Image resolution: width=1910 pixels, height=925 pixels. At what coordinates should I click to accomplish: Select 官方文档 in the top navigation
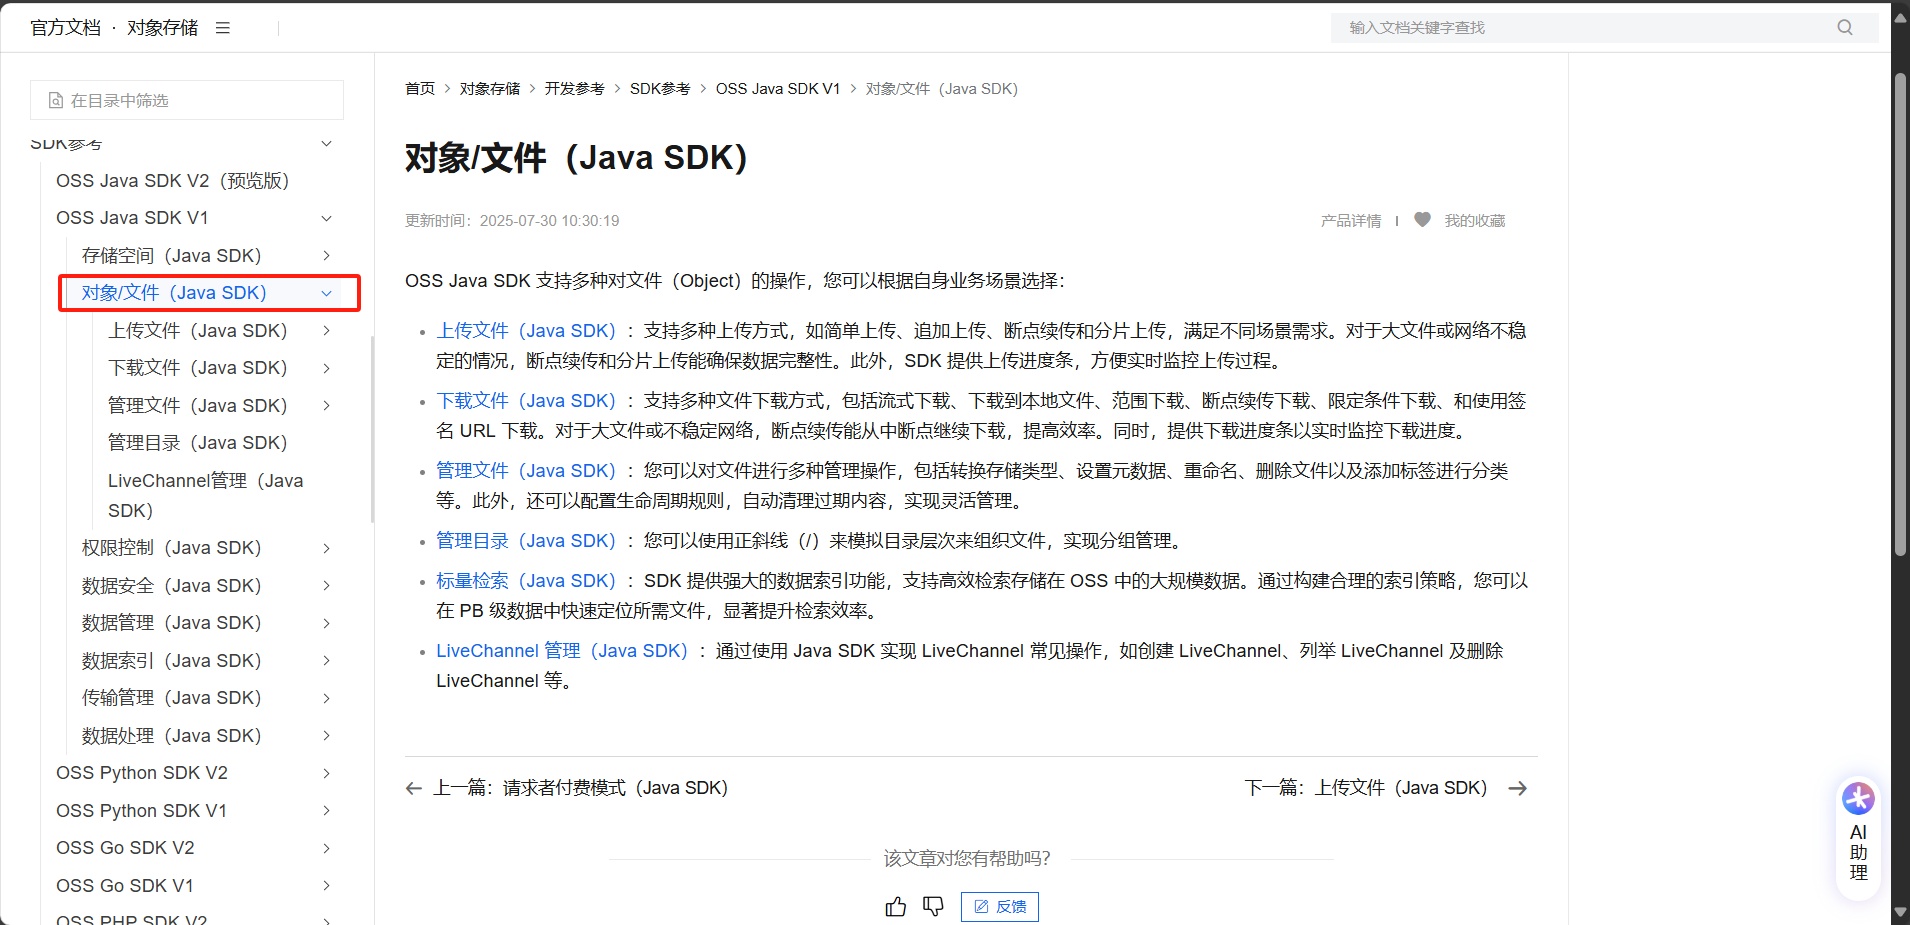[65, 27]
